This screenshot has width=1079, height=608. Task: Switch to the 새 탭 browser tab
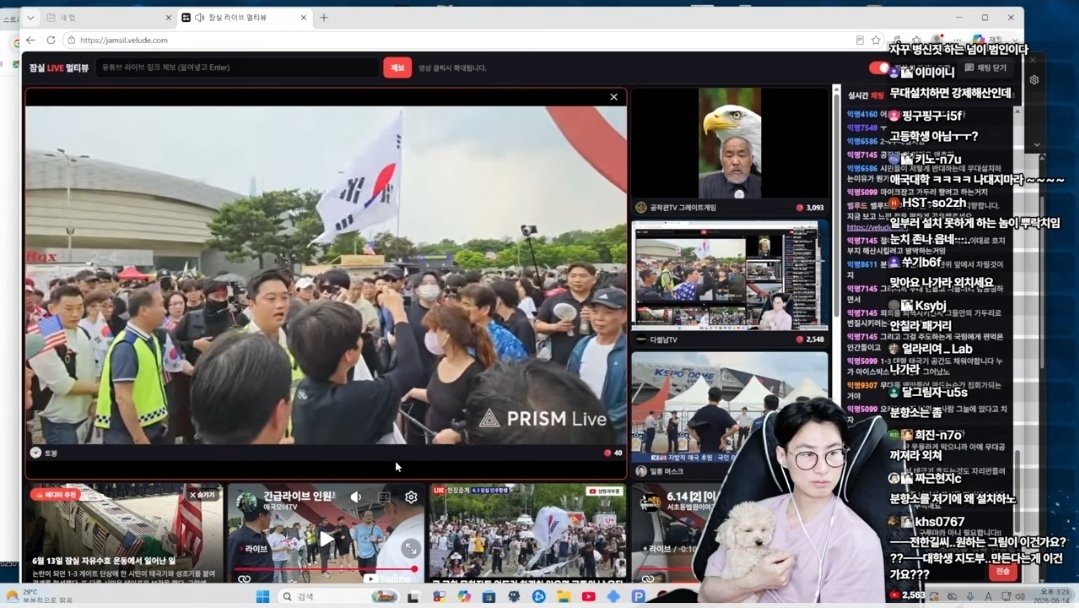(109, 17)
